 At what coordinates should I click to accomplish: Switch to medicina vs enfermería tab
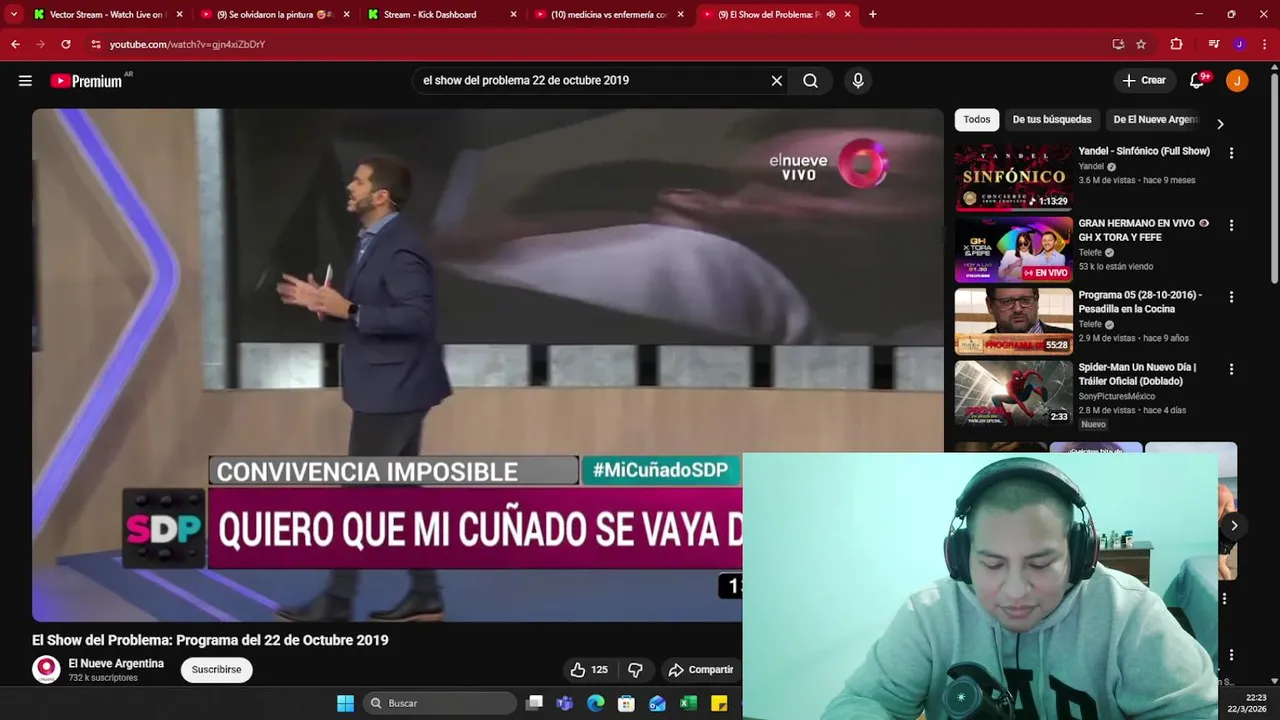(x=608, y=14)
